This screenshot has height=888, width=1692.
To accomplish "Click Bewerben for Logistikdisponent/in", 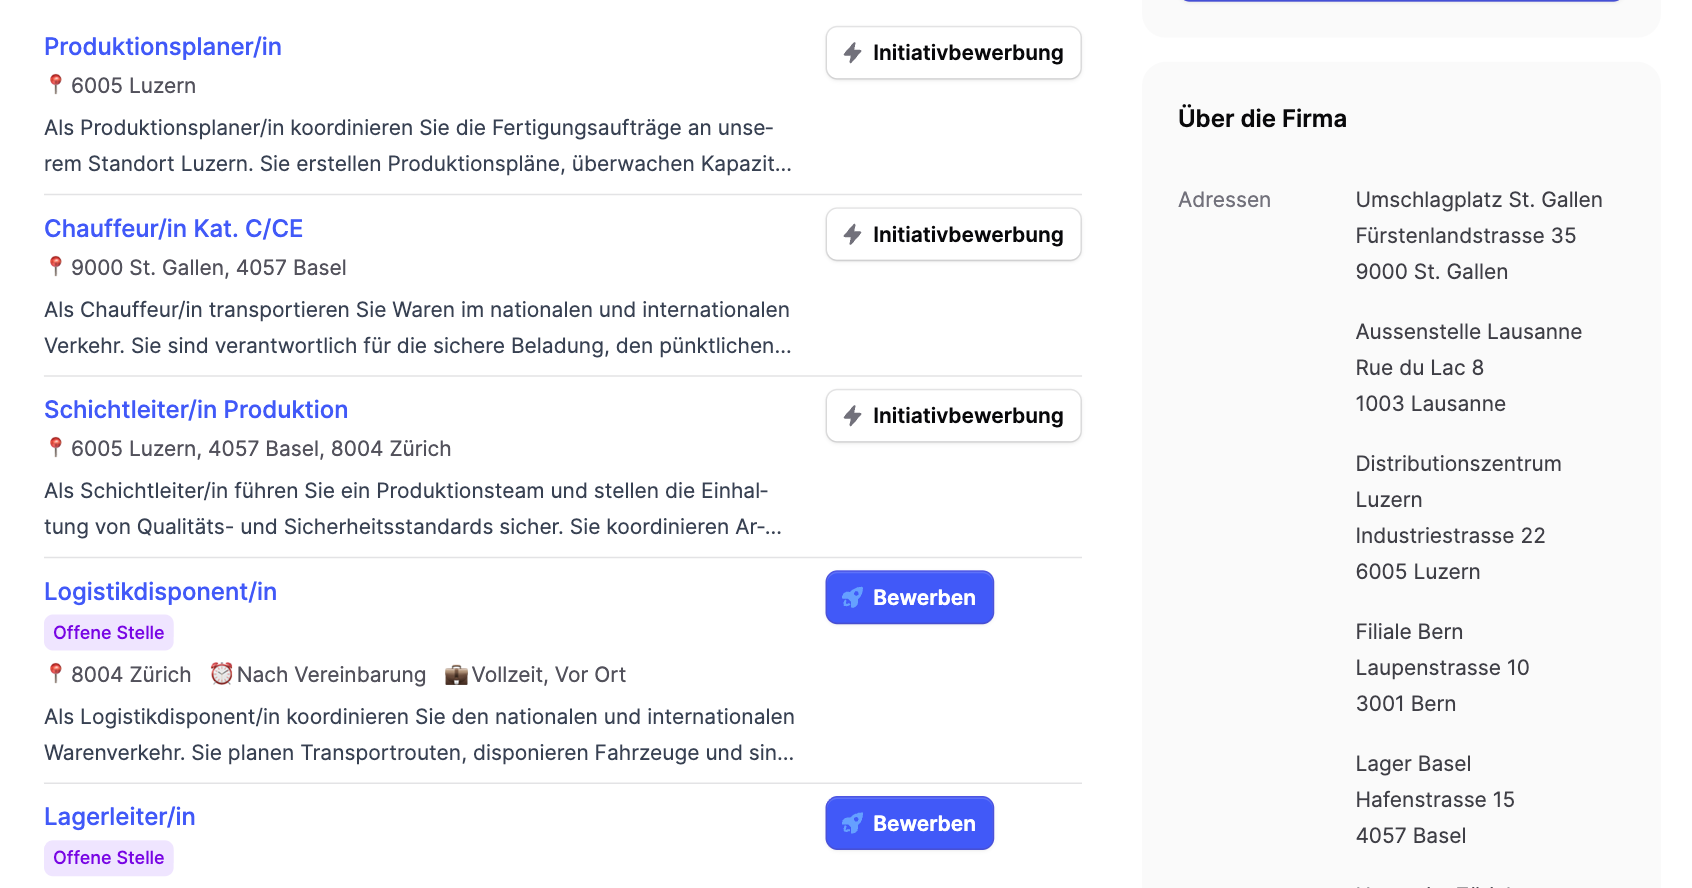I will (909, 598).
